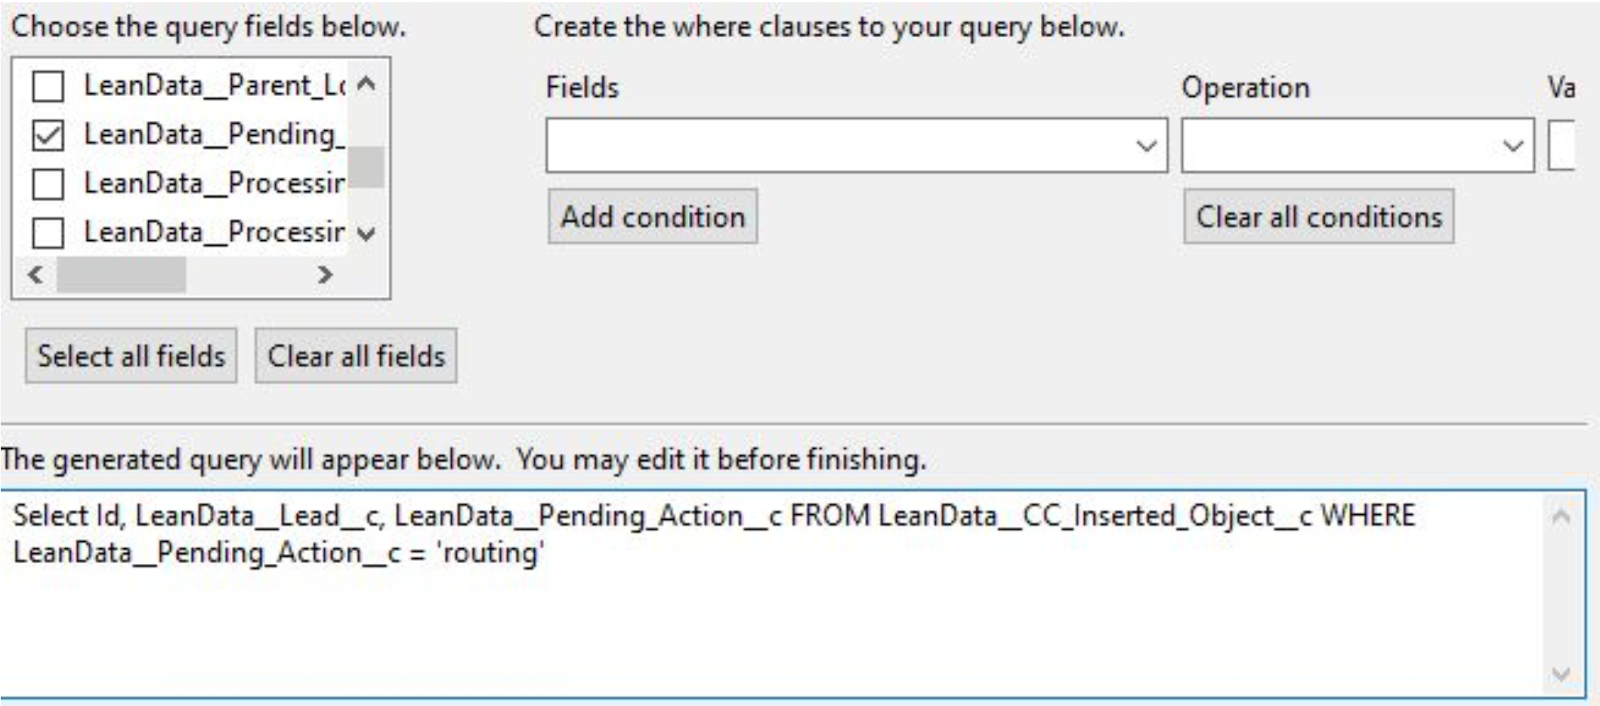The image size is (1600, 706).
Task: Click the Add condition button
Action: [652, 217]
